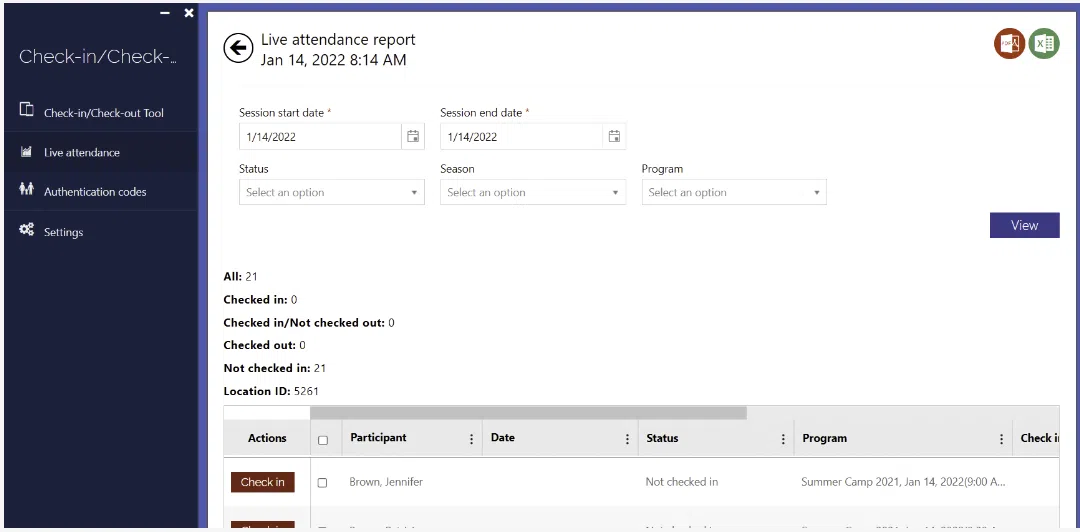The height and width of the screenshot is (532, 1080).
Task: Open Status column options menu
Action: coord(783,439)
